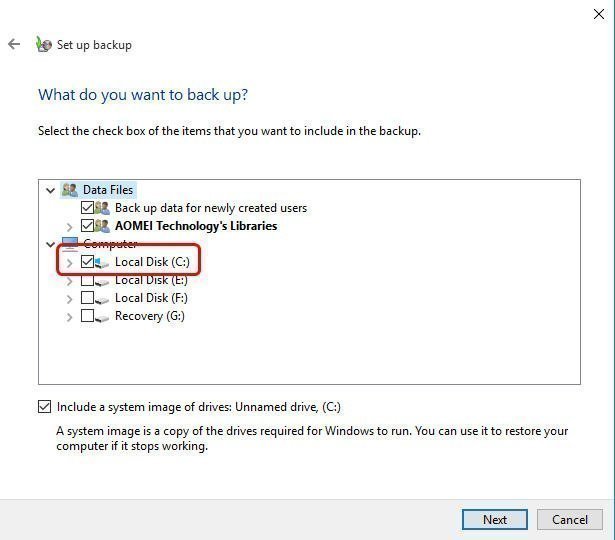Check the Local Disk (E:) checkbox
615x540 pixels.
87,280
